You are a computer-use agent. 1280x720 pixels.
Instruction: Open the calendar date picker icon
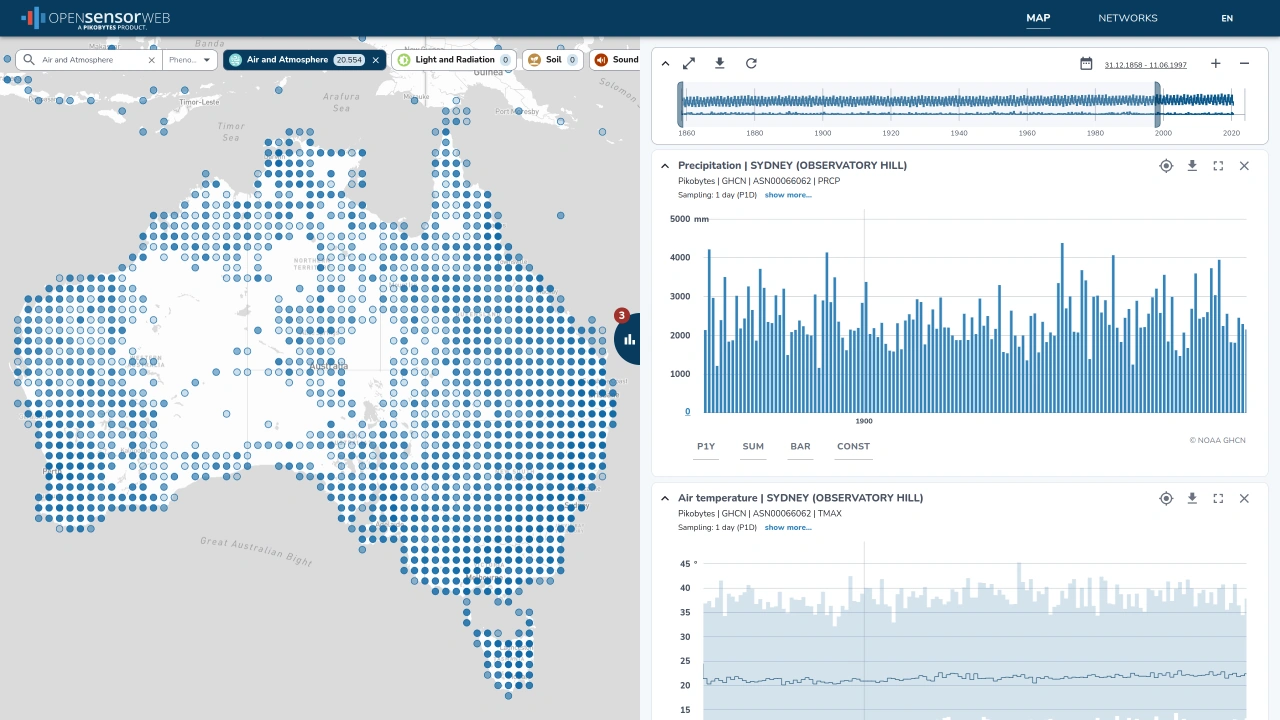(x=1086, y=63)
